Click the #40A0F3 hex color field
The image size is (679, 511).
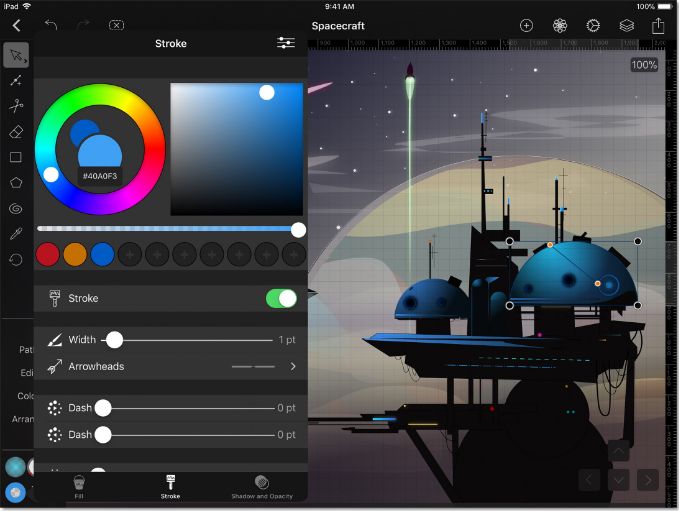click(100, 176)
